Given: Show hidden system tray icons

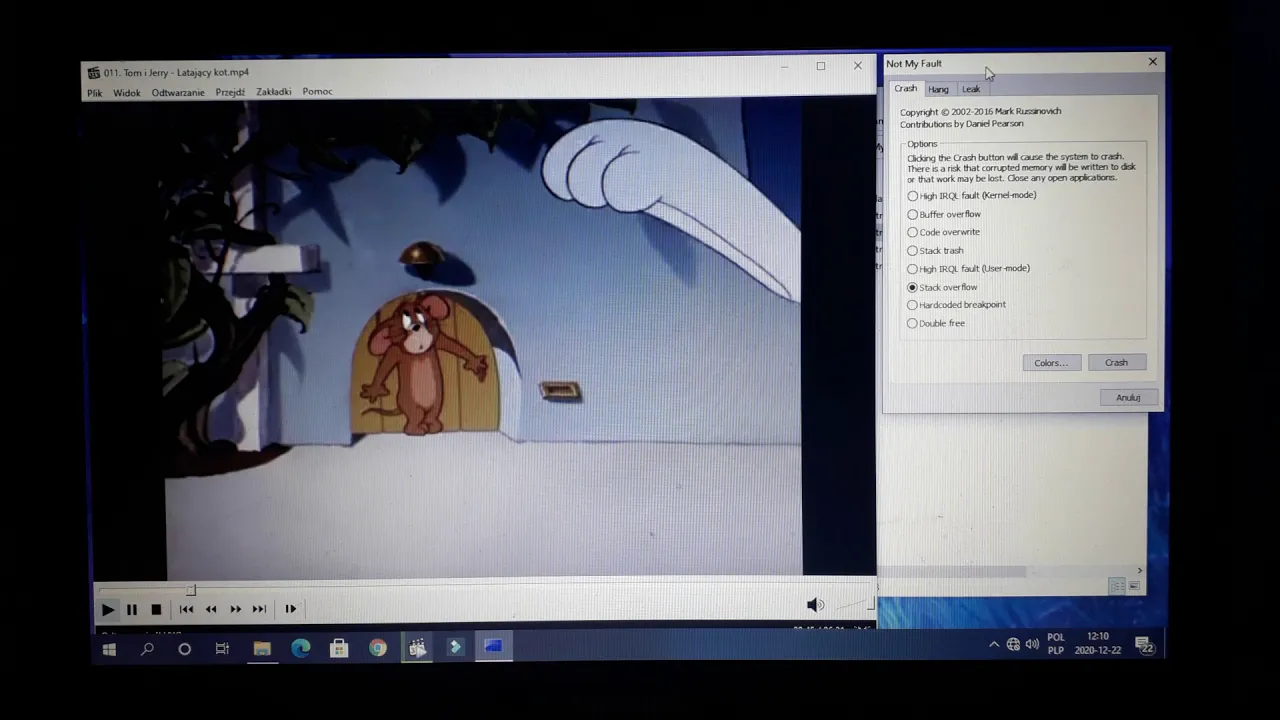Looking at the screenshot, I should point(994,645).
